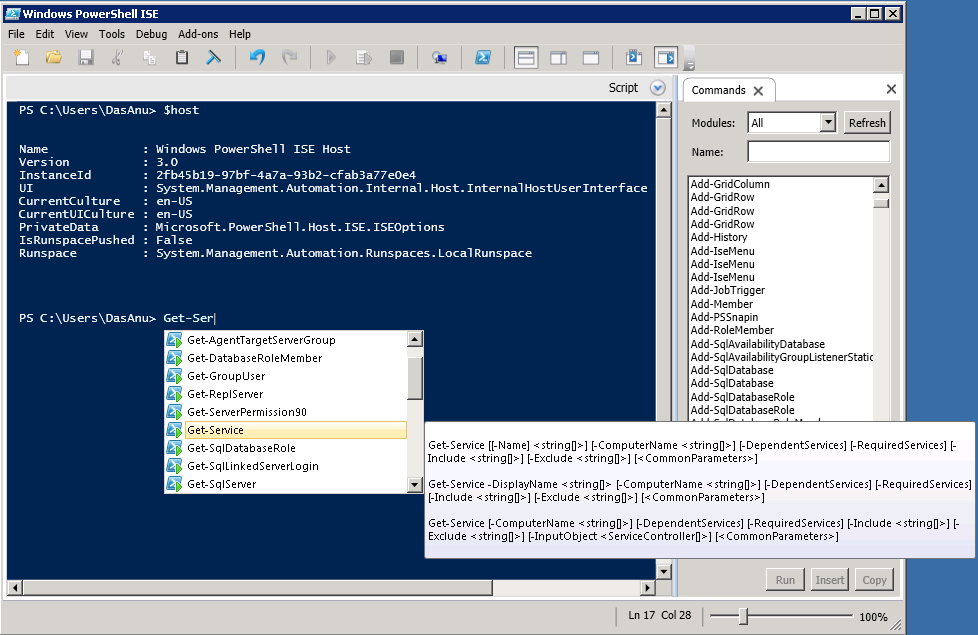The height and width of the screenshot is (635, 978).
Task: Select Get-SqlDatabaseRole from IntelliSense list
Action: click(x=241, y=448)
